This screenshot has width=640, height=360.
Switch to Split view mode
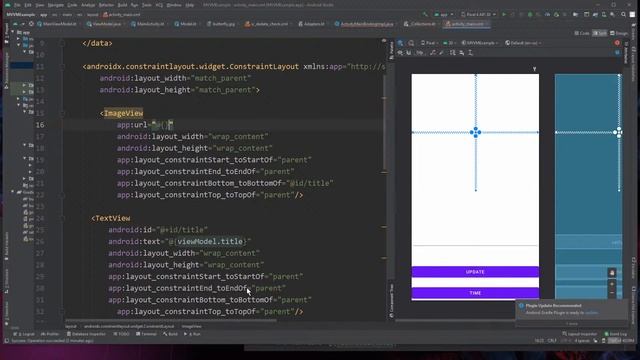600,33
